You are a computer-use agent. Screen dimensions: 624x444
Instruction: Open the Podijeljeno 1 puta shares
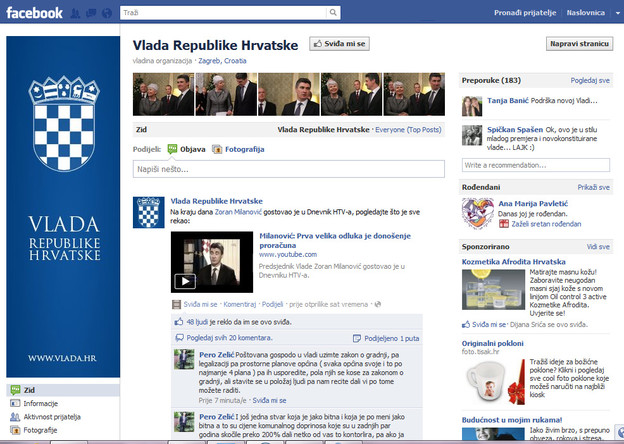(392, 339)
